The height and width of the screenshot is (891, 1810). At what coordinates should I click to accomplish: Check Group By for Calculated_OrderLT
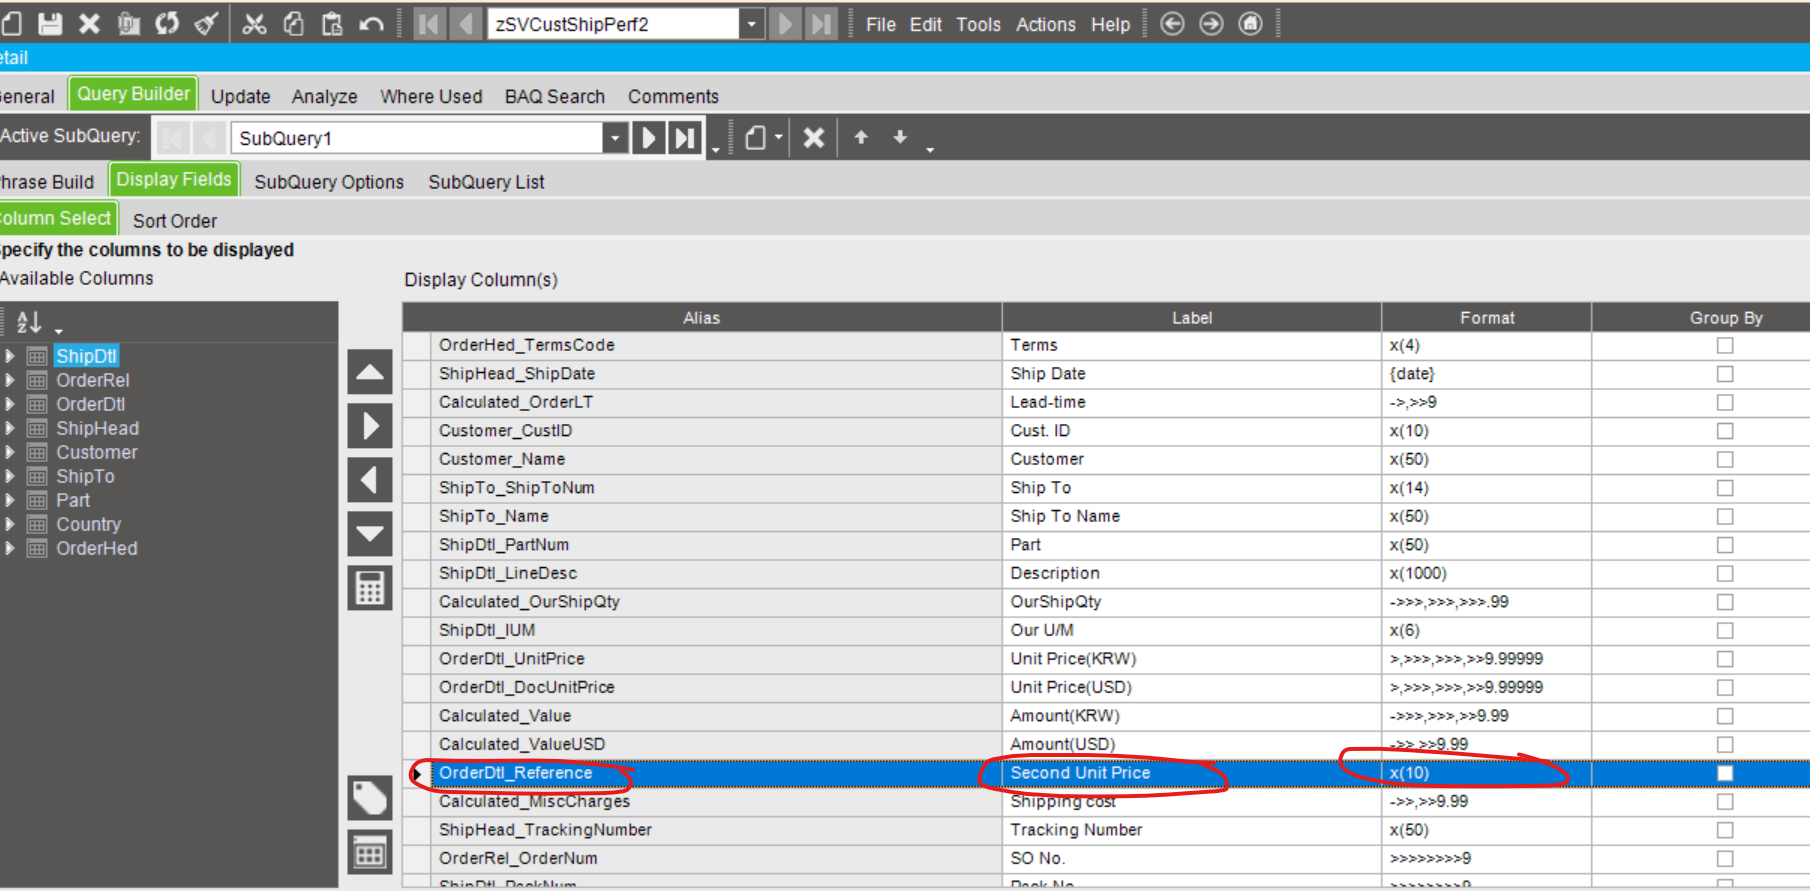pos(1725,402)
